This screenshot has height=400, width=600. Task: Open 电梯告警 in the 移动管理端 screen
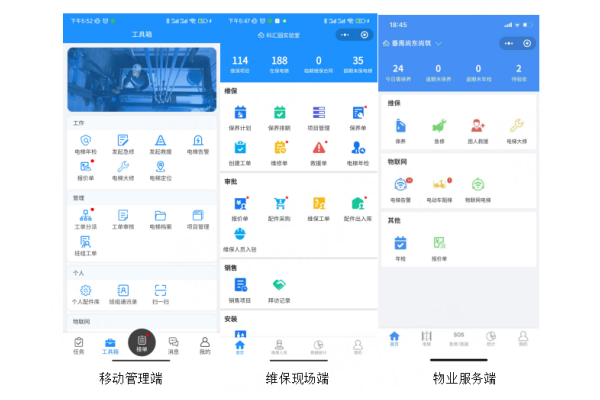(x=198, y=140)
